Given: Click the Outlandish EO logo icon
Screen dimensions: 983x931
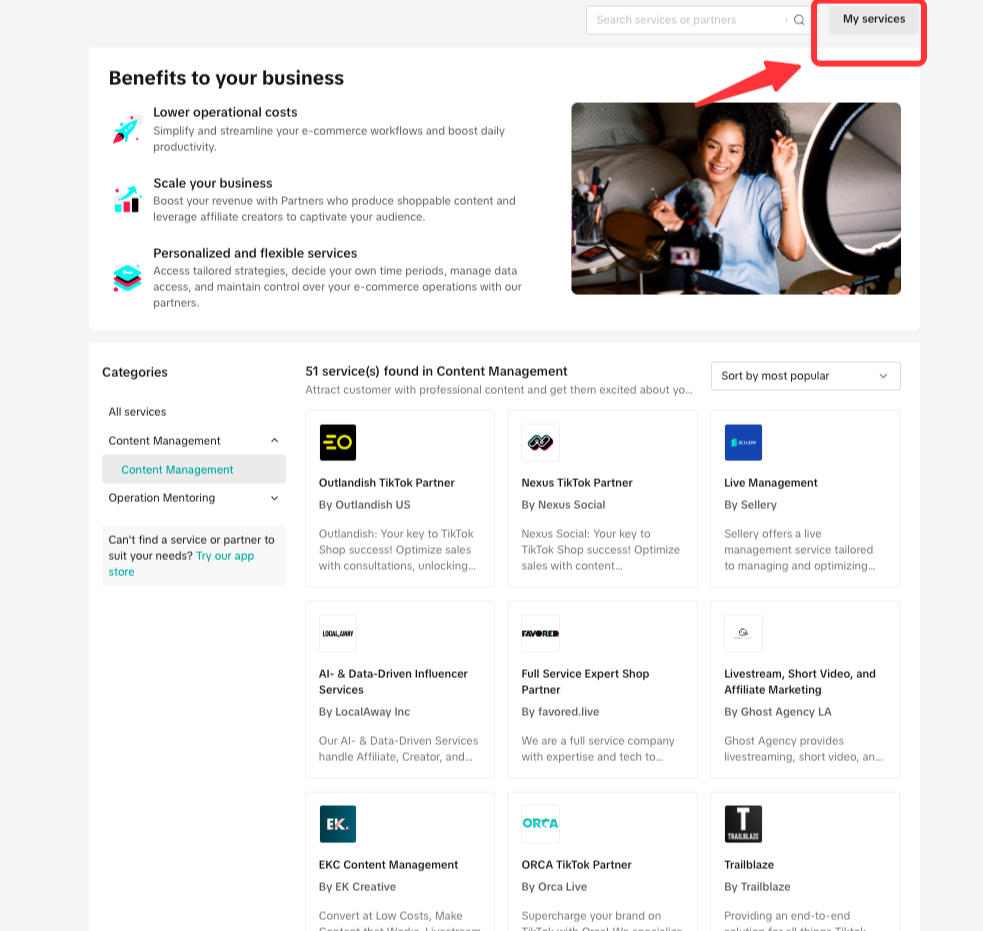Looking at the screenshot, I should 337,442.
